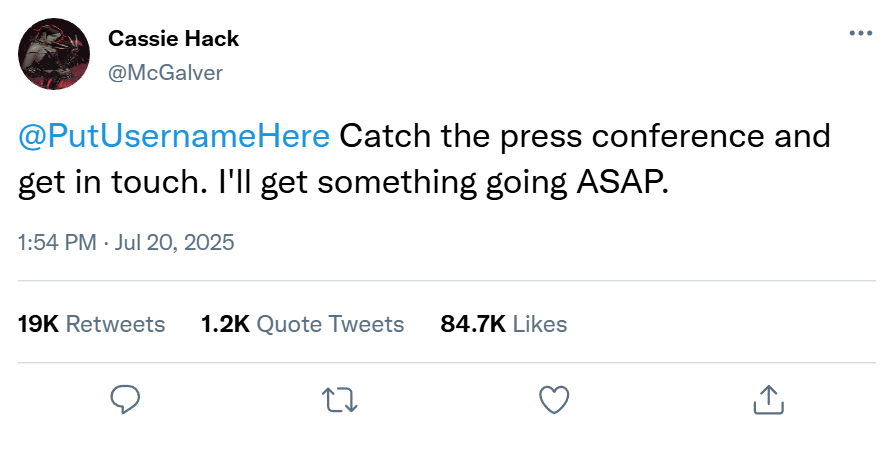Screen dimensions: 894x454
Task: Like the tweet with the heart icon
Action: tap(553, 400)
